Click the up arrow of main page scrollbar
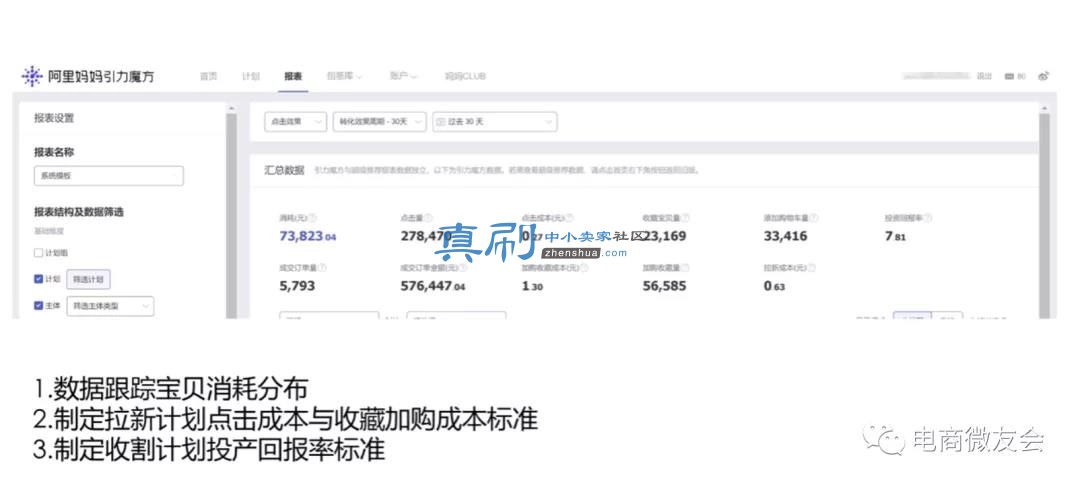Viewport: 1080px width, 487px height. pos(1043,109)
